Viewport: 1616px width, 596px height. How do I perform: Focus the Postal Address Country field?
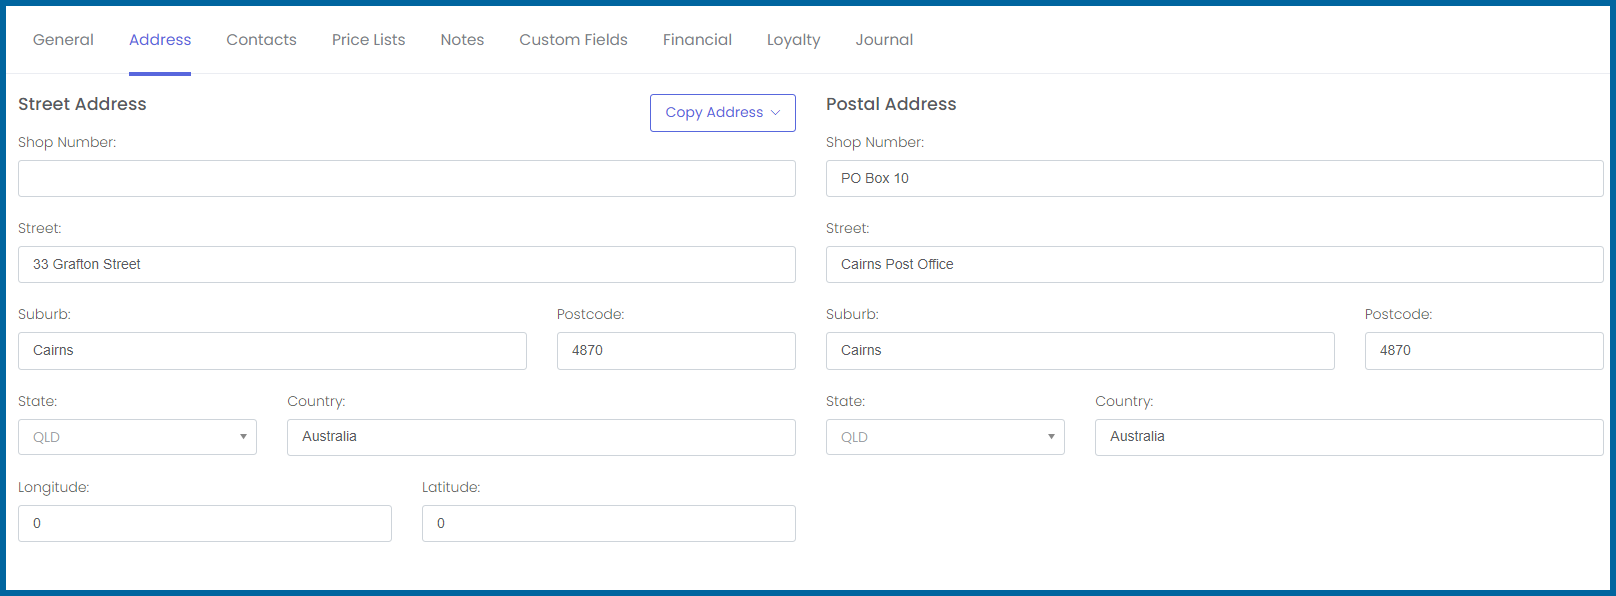(1349, 437)
